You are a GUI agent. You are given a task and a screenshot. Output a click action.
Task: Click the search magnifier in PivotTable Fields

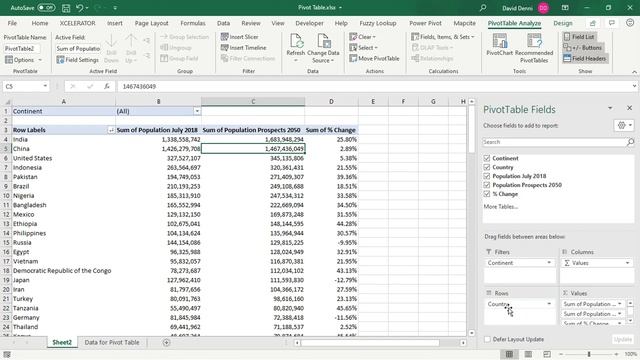coord(630,142)
